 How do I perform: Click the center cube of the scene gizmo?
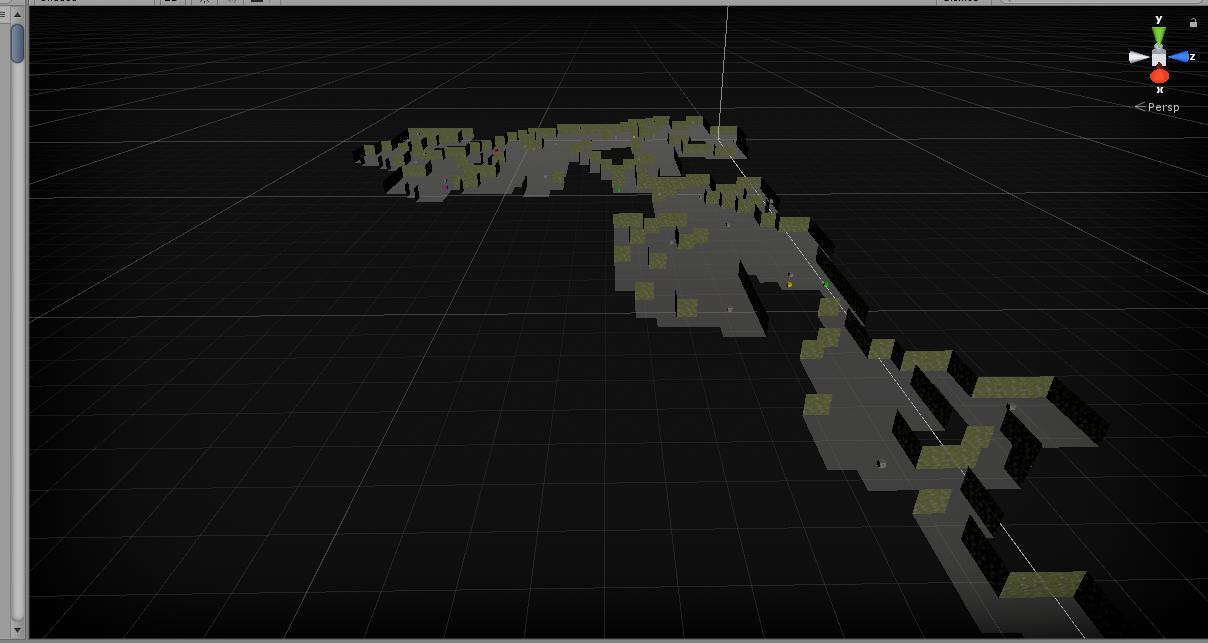[x=1158, y=58]
